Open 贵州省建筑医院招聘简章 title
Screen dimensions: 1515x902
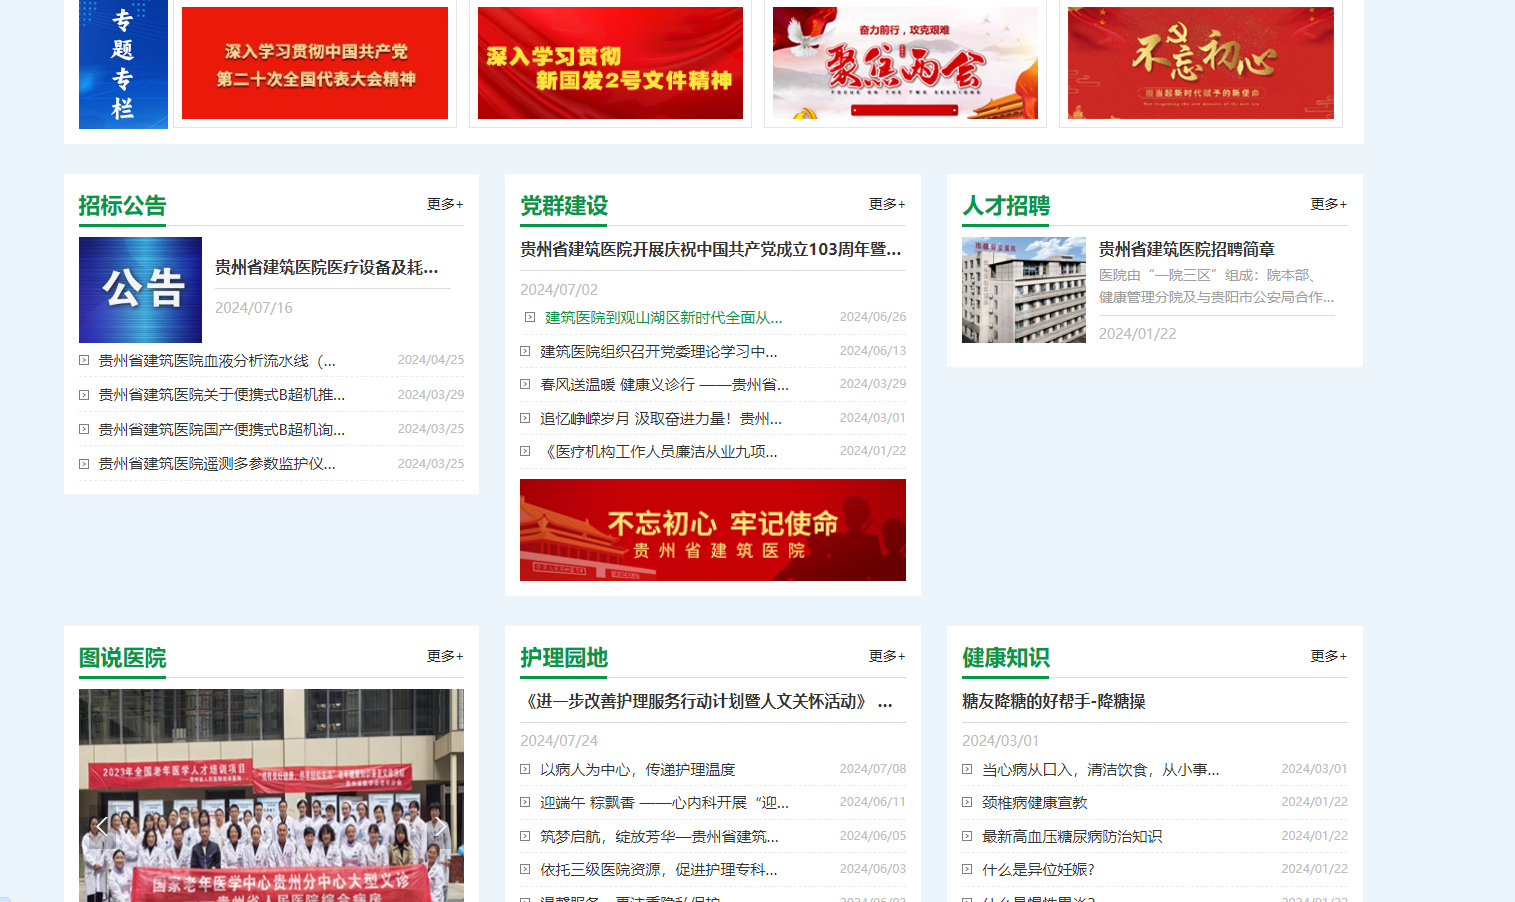pyautogui.click(x=1187, y=249)
